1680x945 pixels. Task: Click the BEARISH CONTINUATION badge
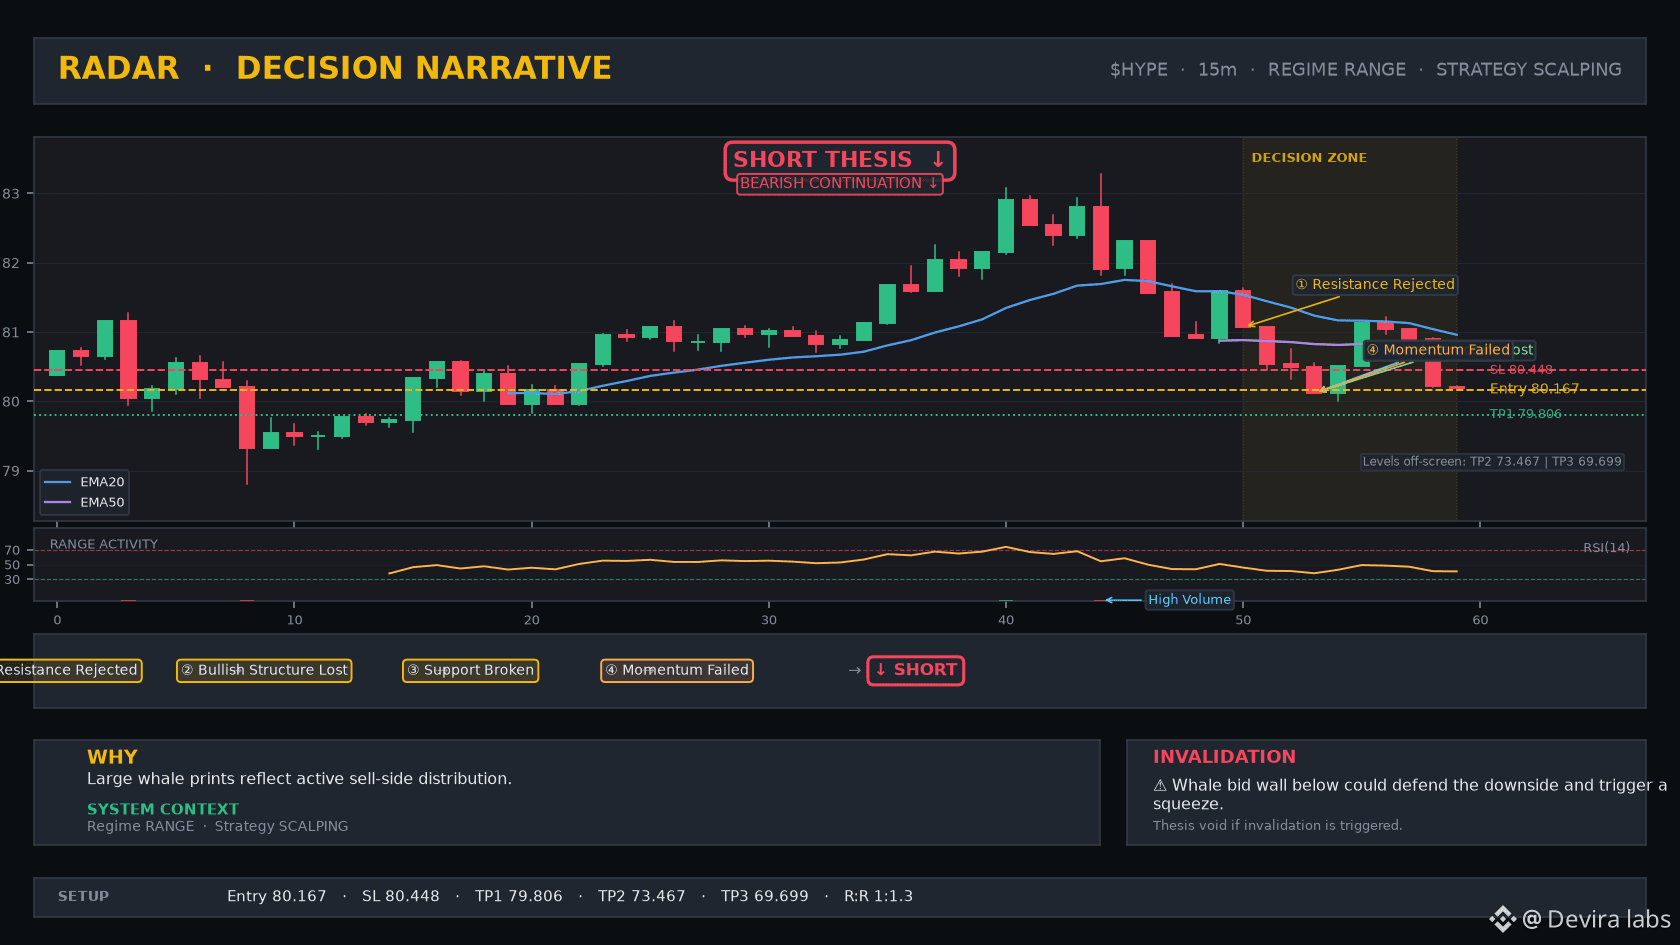pyautogui.click(x=839, y=183)
